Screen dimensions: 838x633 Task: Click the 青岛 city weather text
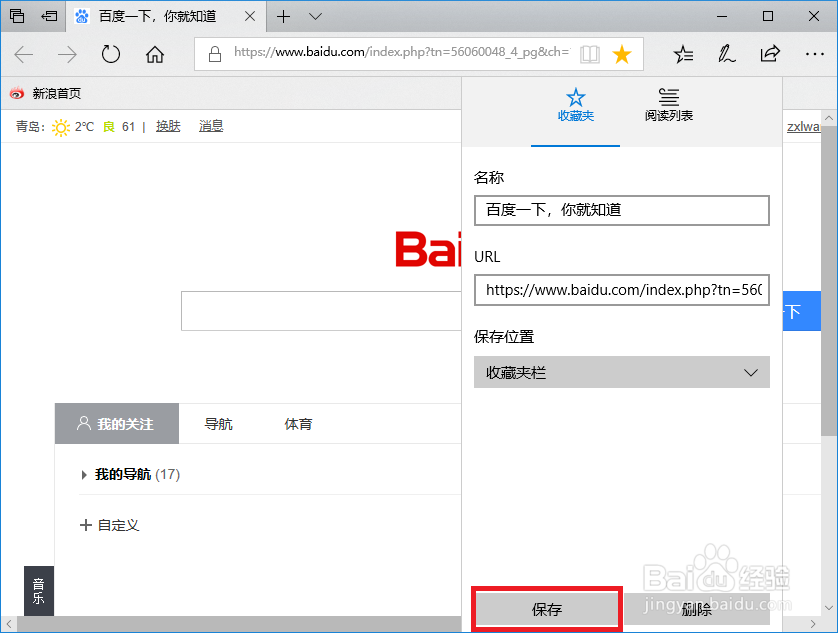pos(30,127)
